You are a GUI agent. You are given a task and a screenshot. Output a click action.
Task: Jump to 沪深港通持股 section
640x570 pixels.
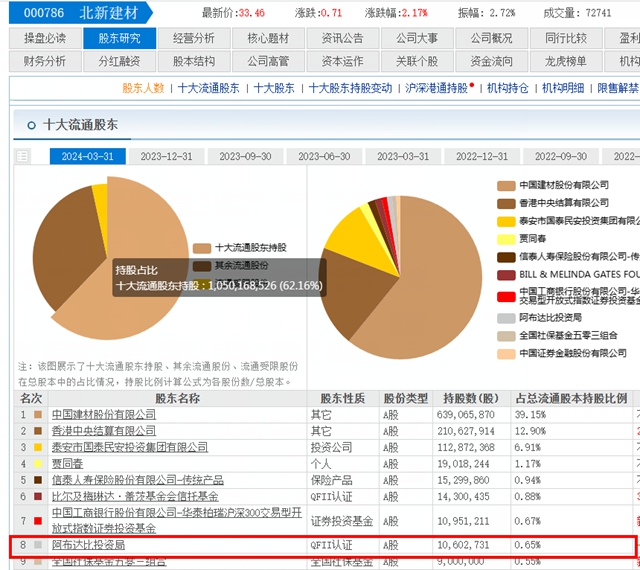coord(436,88)
